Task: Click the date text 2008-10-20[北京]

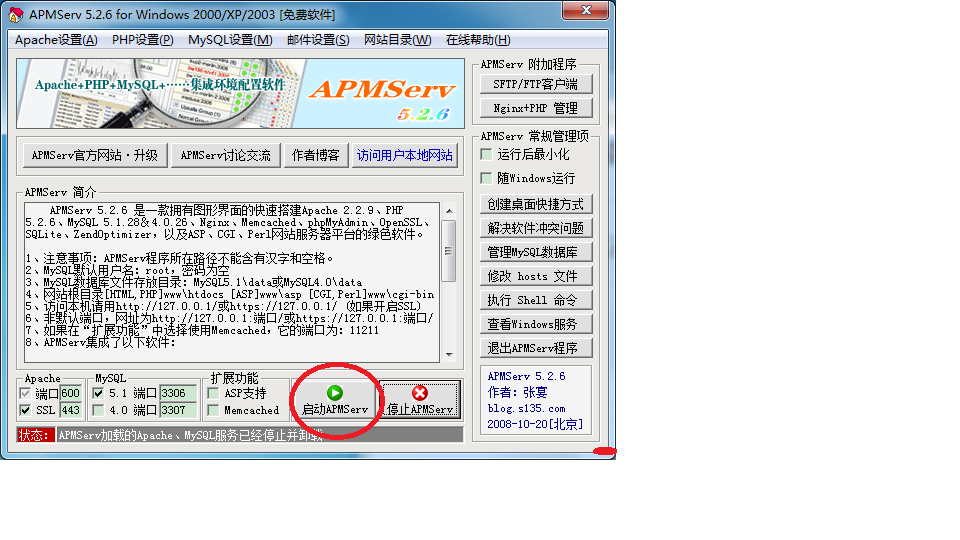Action: 535,424
